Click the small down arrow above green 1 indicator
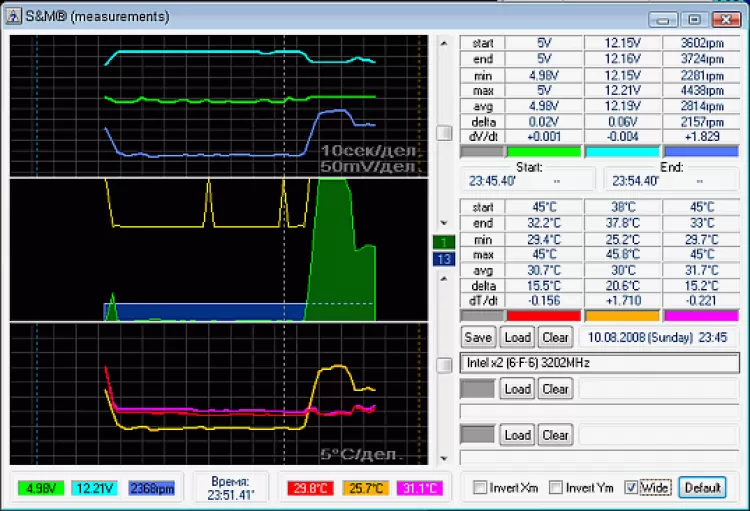The image size is (750, 511). (x=443, y=223)
